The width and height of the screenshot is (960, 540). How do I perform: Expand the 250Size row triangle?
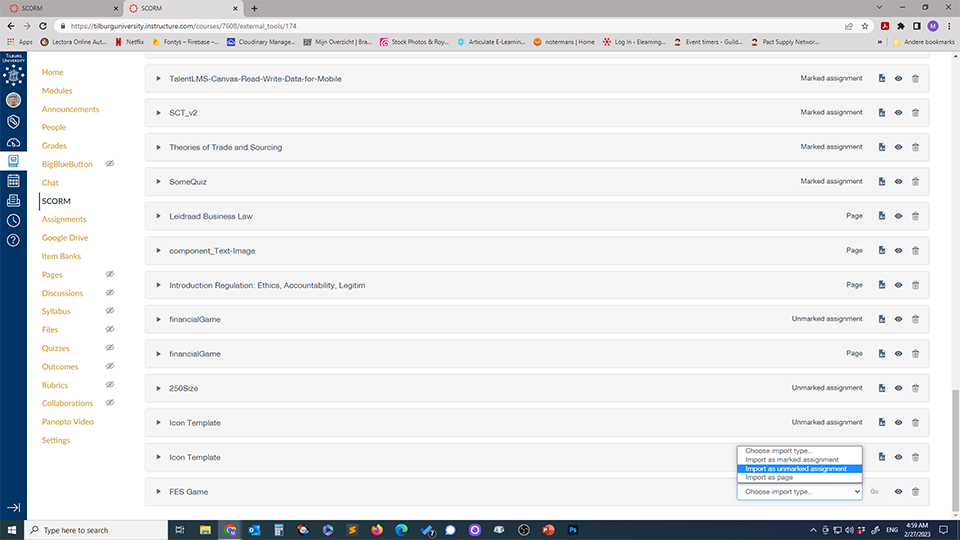158,388
